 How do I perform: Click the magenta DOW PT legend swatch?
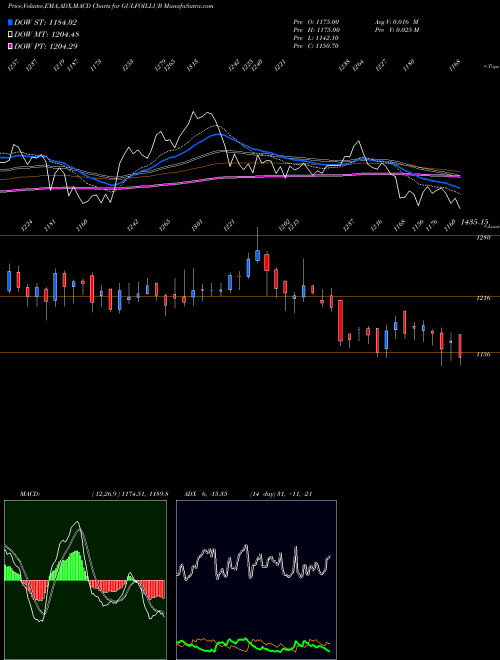click(x=10, y=46)
